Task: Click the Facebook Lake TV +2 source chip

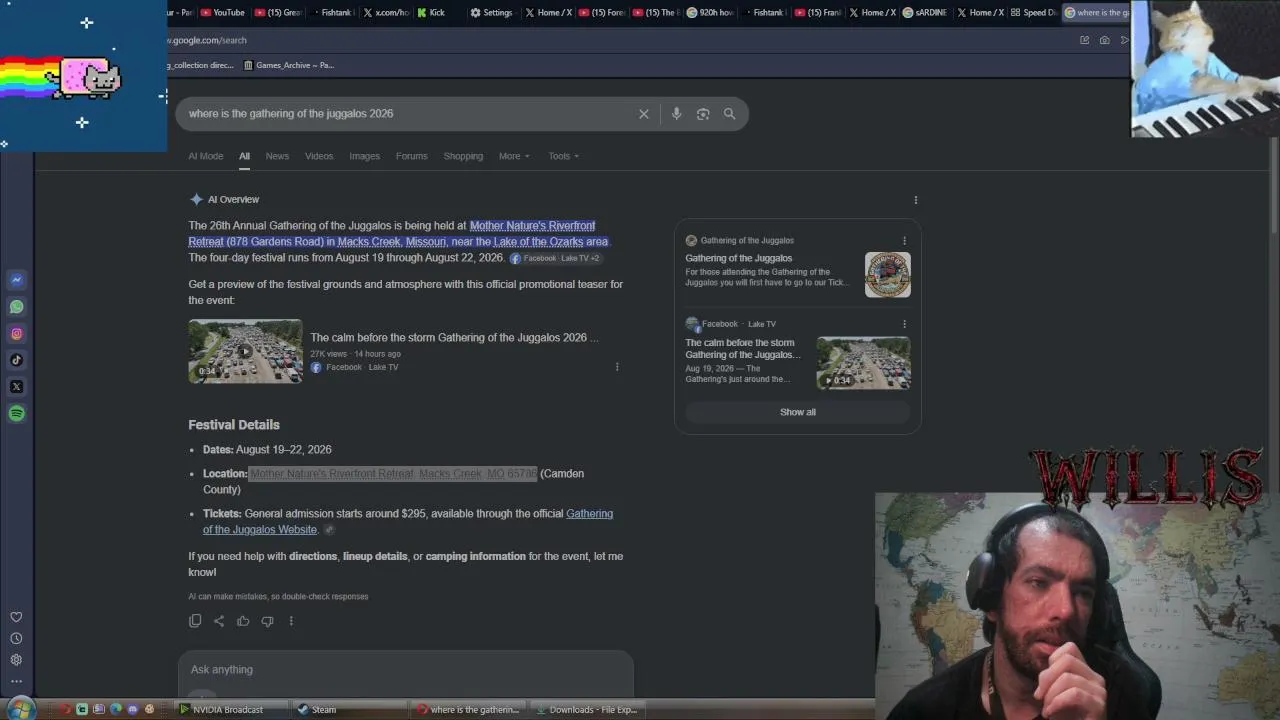Action: pos(555,258)
